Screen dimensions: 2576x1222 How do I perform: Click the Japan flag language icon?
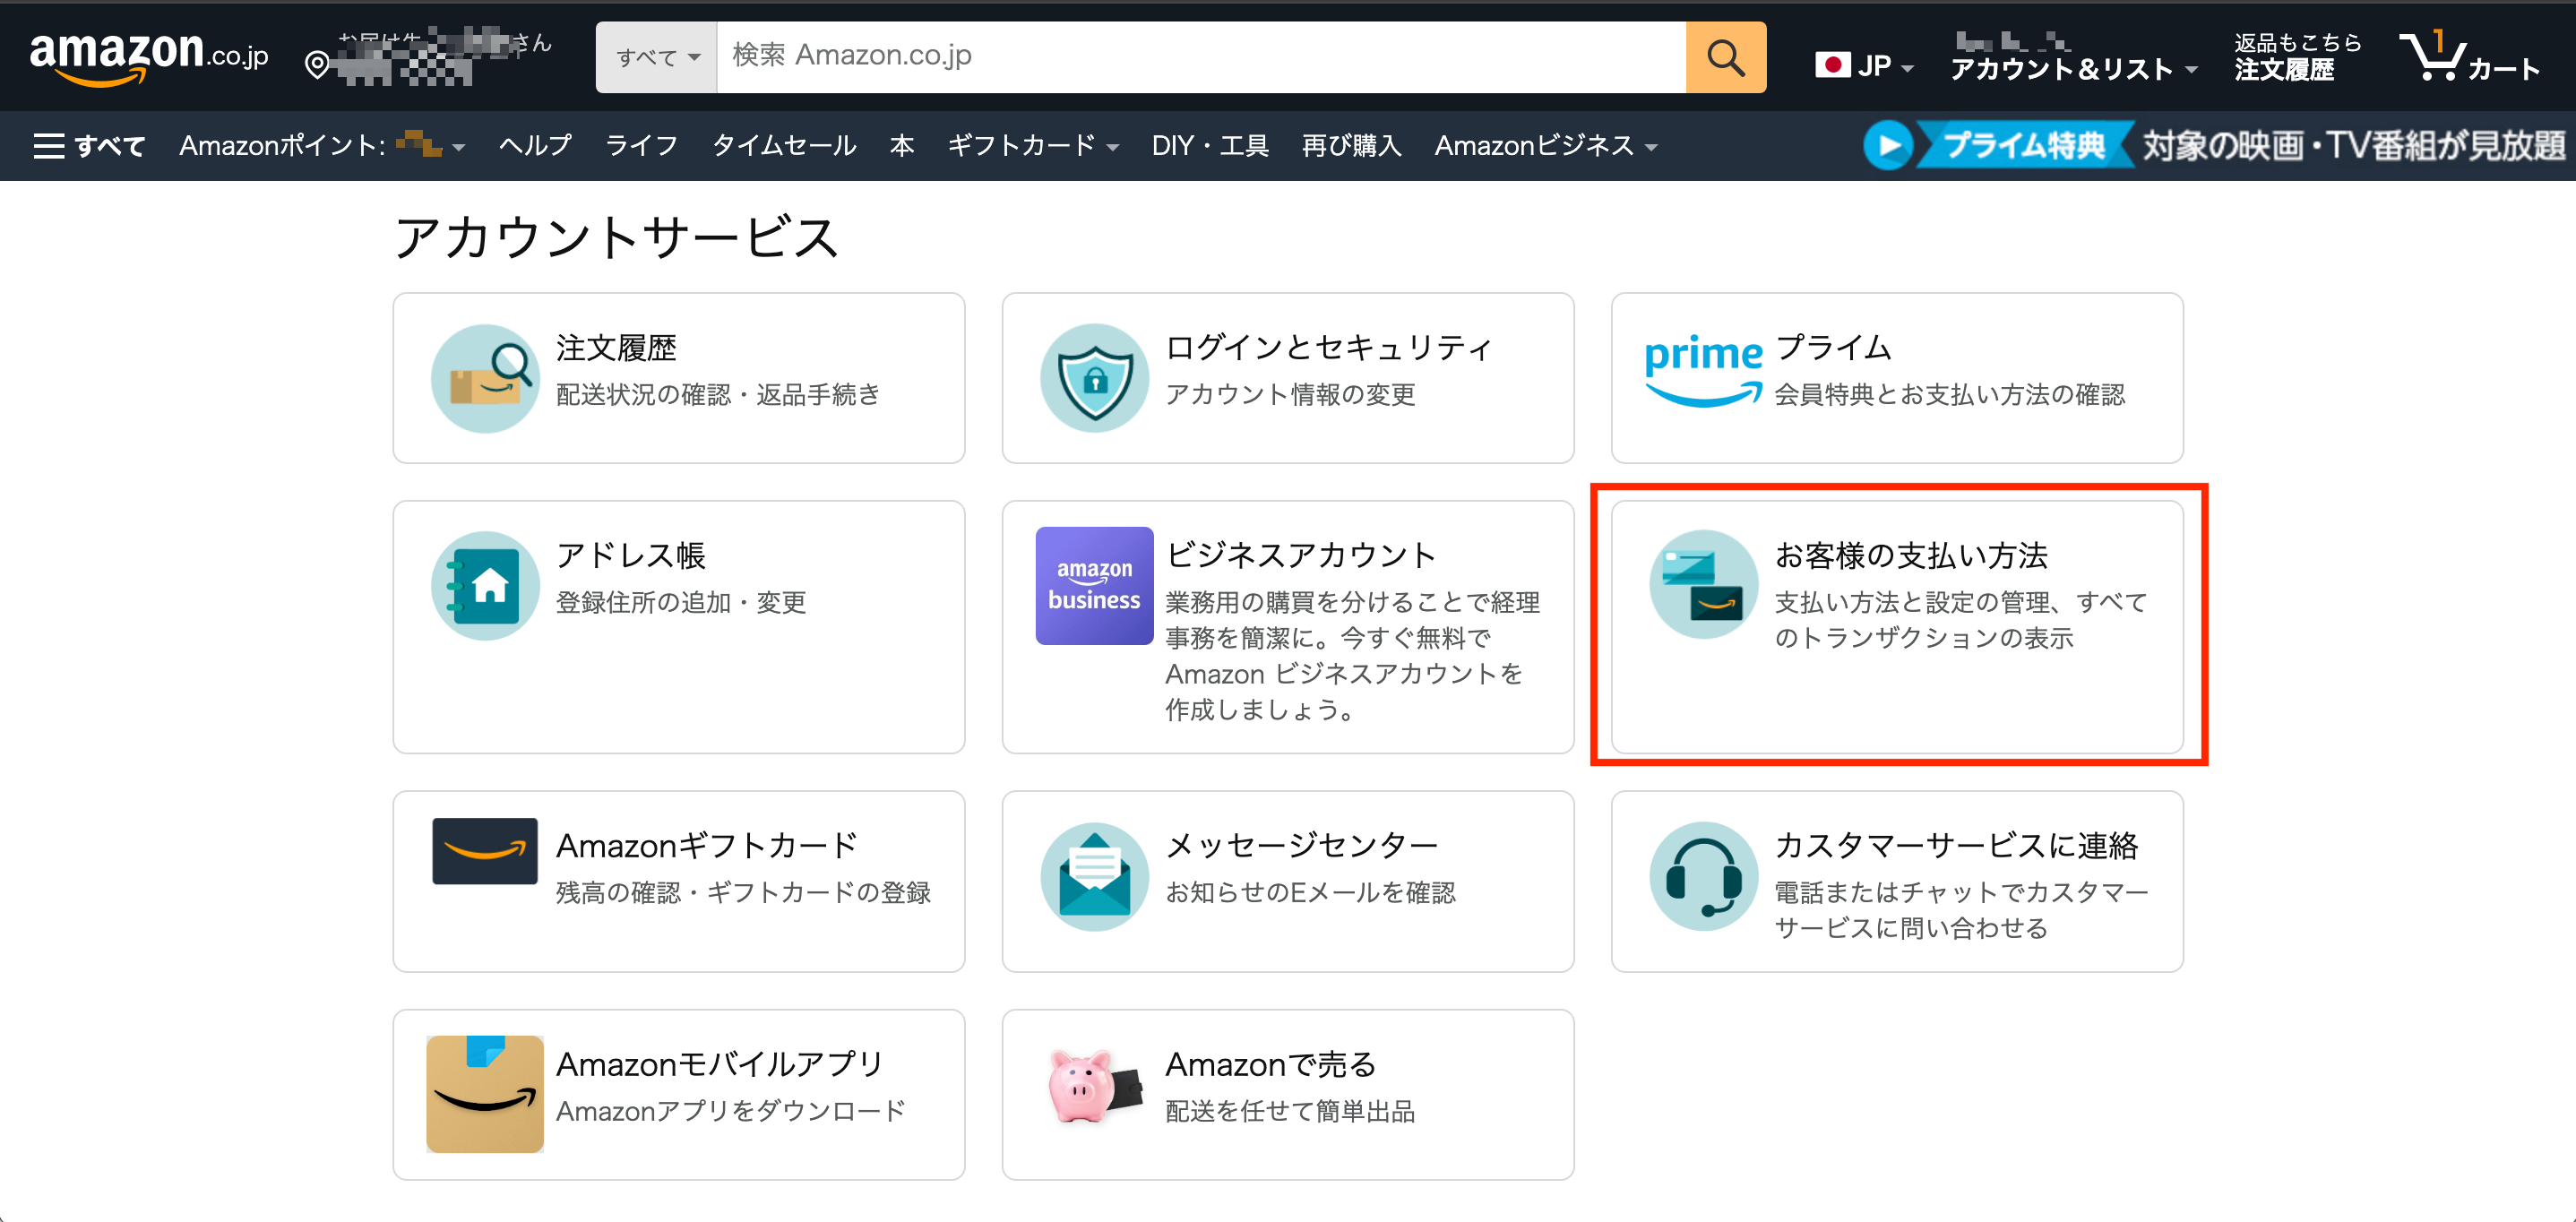[1832, 66]
